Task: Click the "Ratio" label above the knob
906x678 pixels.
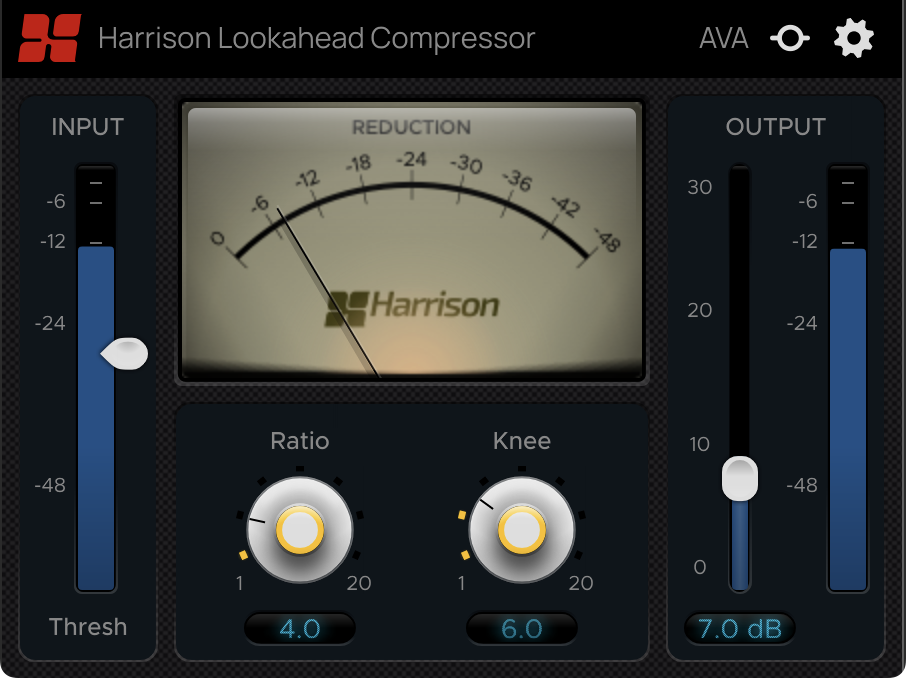Action: [x=300, y=441]
